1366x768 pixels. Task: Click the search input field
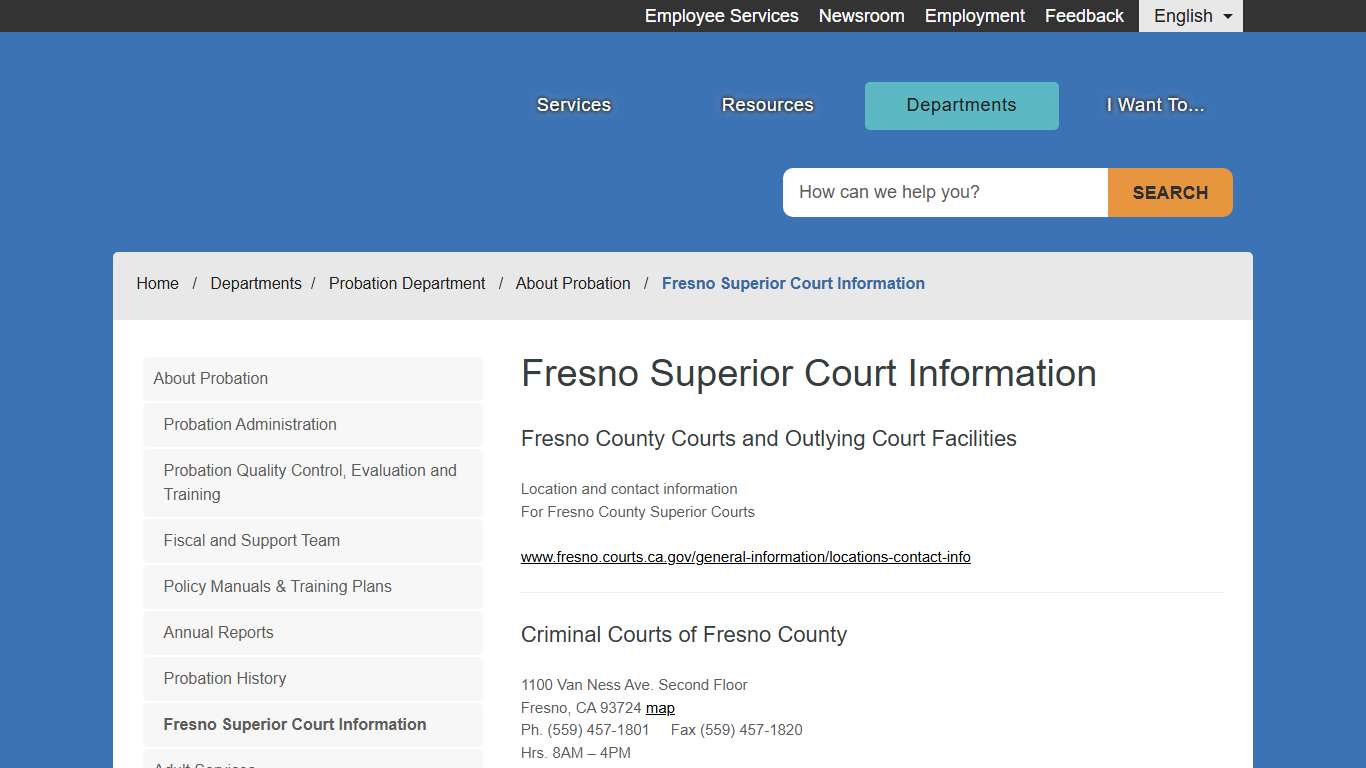click(943, 192)
